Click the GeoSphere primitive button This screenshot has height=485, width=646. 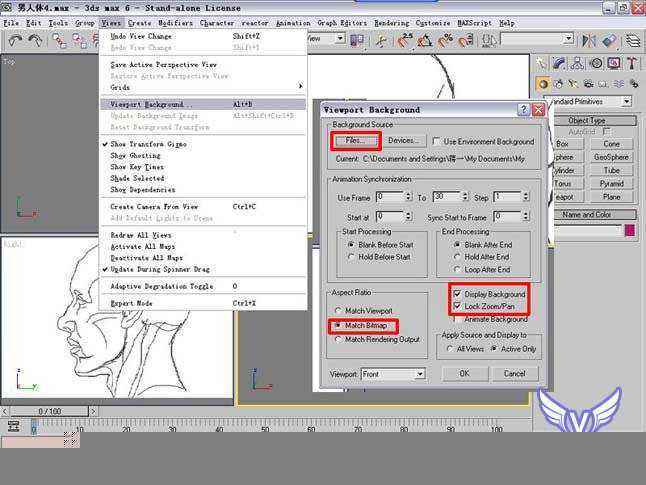pyautogui.click(x=611, y=157)
